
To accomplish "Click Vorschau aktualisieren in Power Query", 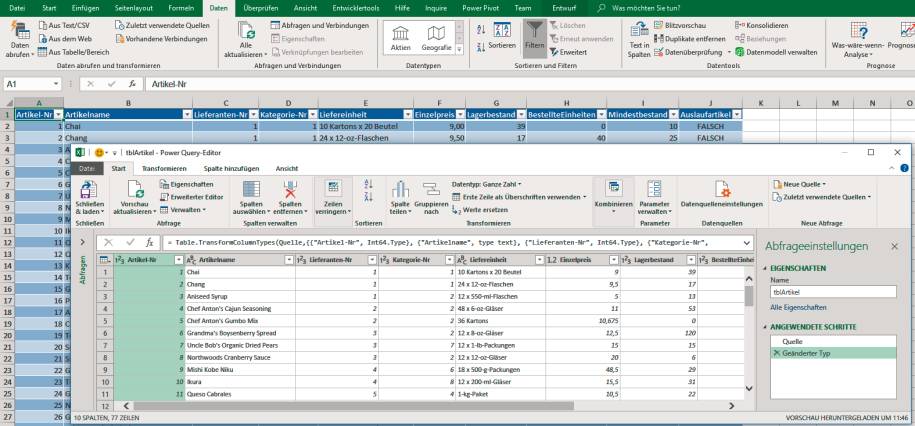I will tap(135, 198).
